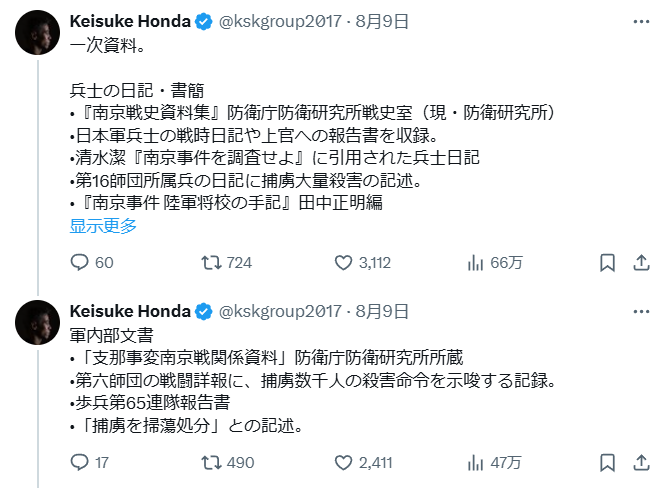Like the second tweet with 2,411 likes

[344, 463]
